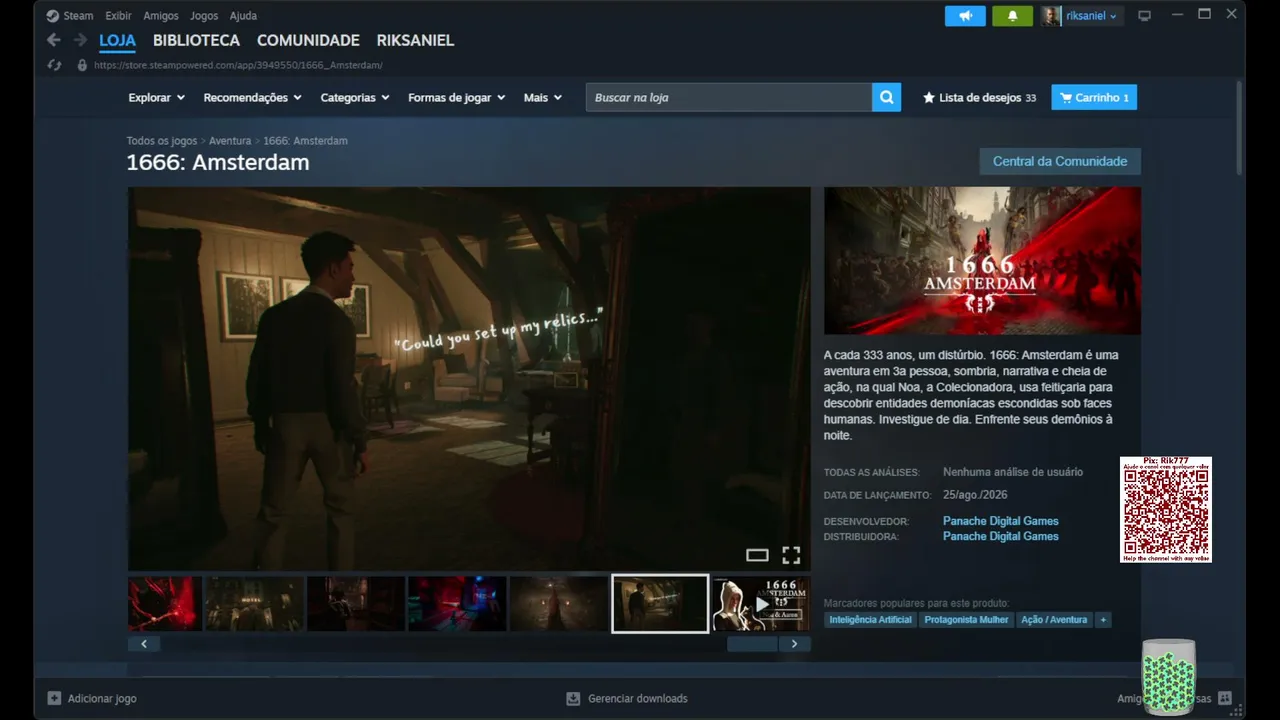This screenshot has height=720, width=1280.
Task: Open the riksaniel account dropdown
Action: [1092, 16]
